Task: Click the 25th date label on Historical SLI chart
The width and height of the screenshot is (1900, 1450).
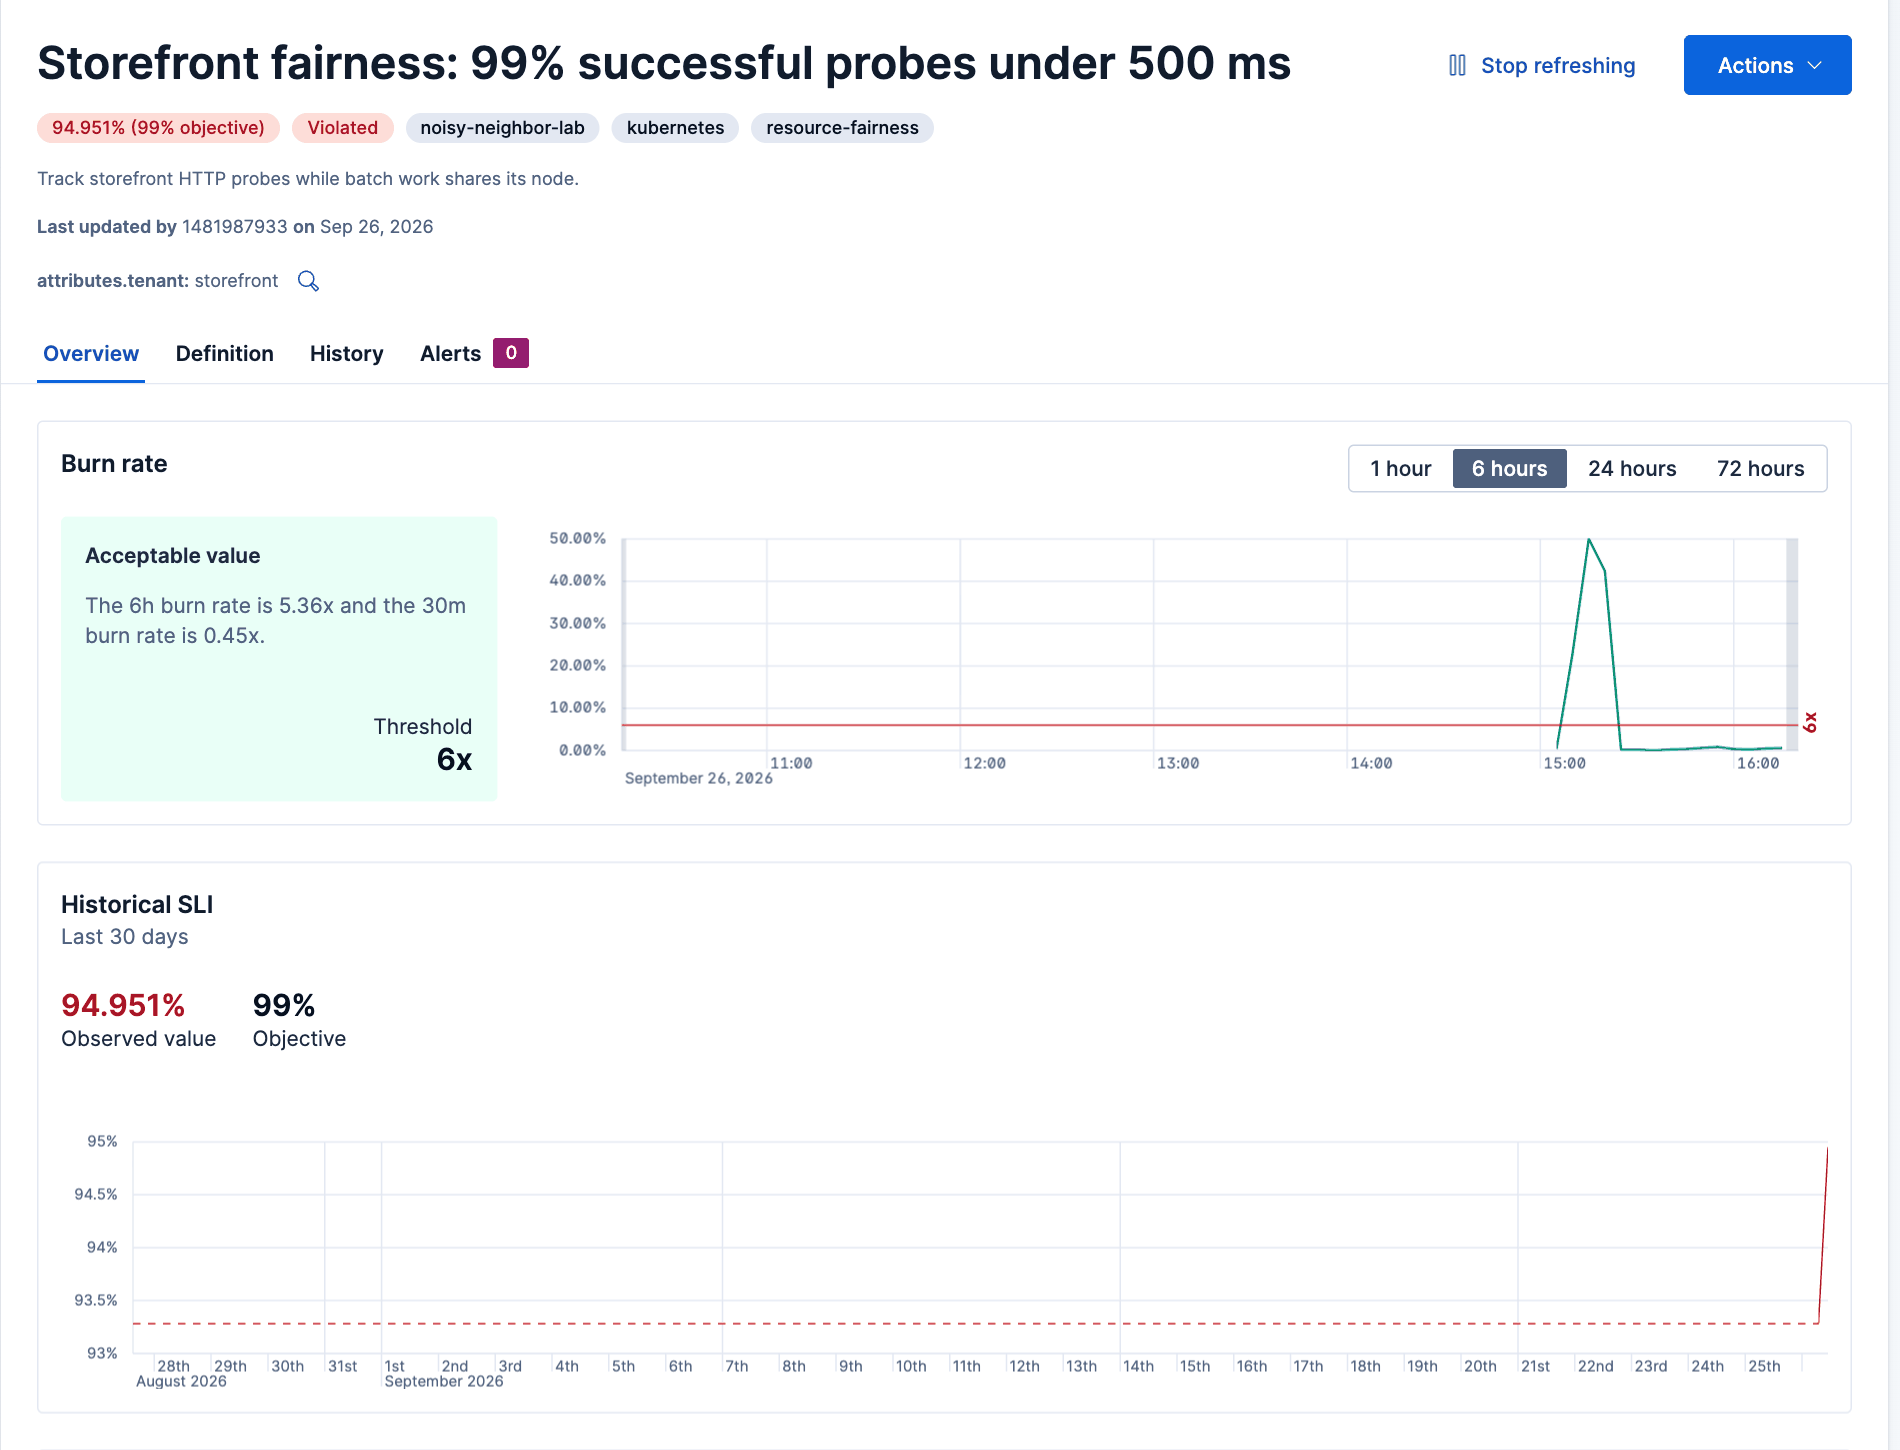Action: 1764,1366
